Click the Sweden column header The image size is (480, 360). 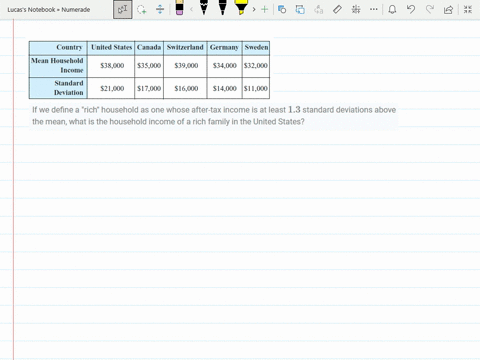(256, 48)
